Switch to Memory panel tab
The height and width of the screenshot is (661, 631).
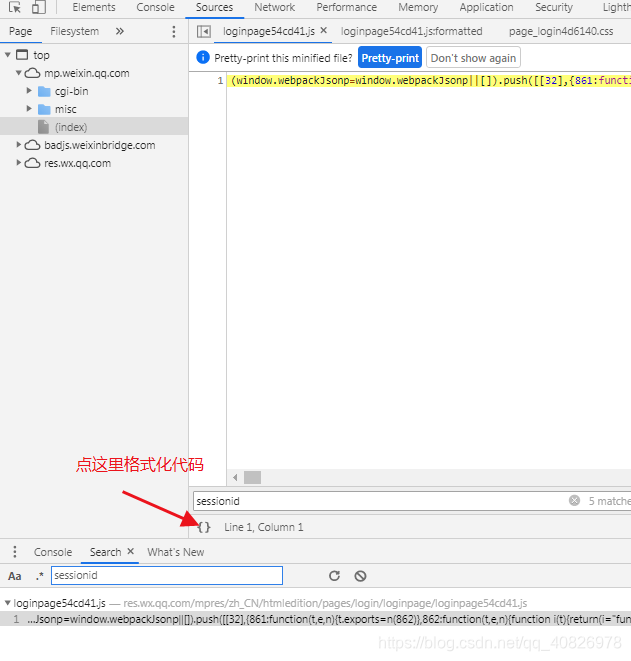pyautogui.click(x=418, y=8)
